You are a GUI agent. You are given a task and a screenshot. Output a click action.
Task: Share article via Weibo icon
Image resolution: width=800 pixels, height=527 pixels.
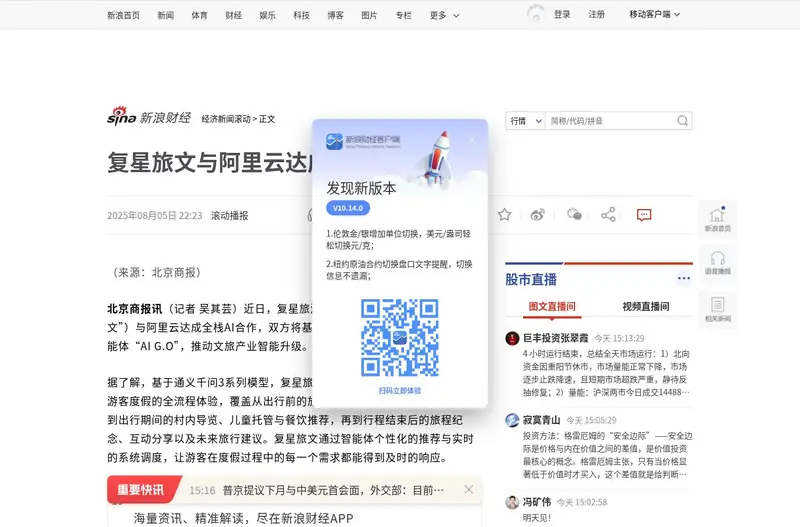click(538, 215)
